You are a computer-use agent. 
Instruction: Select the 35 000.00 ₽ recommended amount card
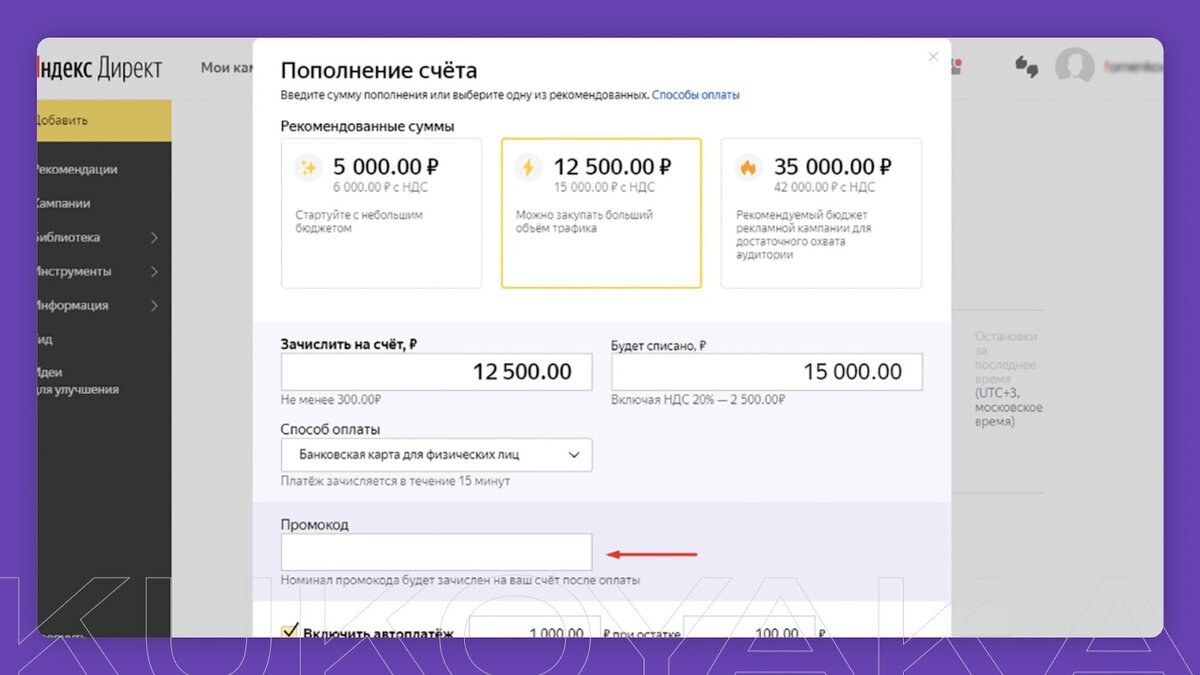[x=820, y=212]
